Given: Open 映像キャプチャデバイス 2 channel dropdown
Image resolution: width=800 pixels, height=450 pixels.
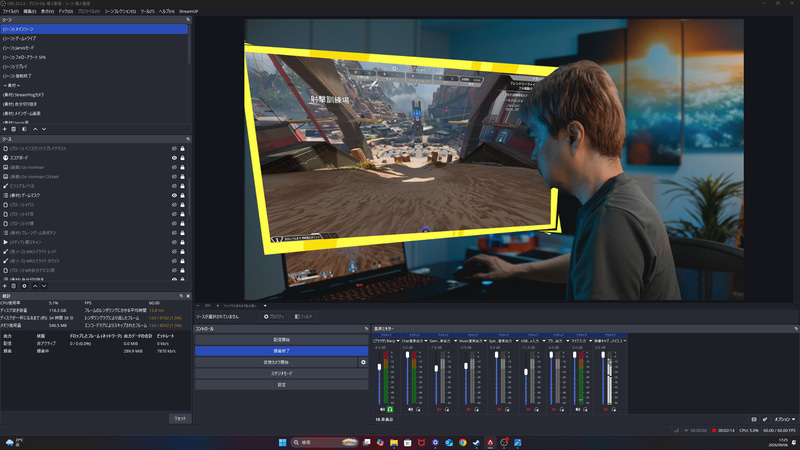Looking at the screenshot, I should 625,341.
